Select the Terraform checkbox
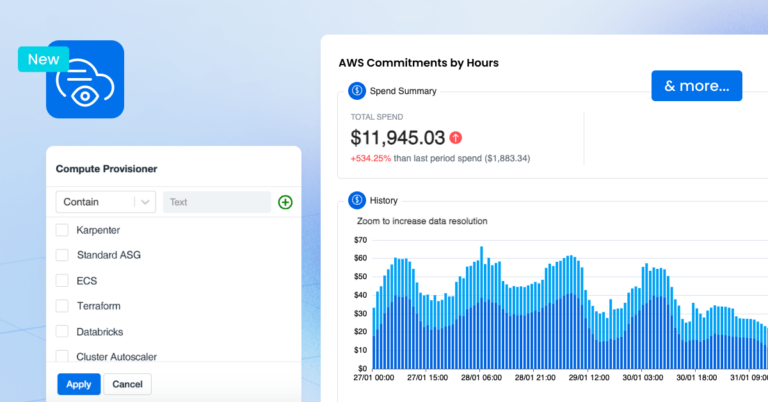The image size is (768, 402). click(x=62, y=306)
